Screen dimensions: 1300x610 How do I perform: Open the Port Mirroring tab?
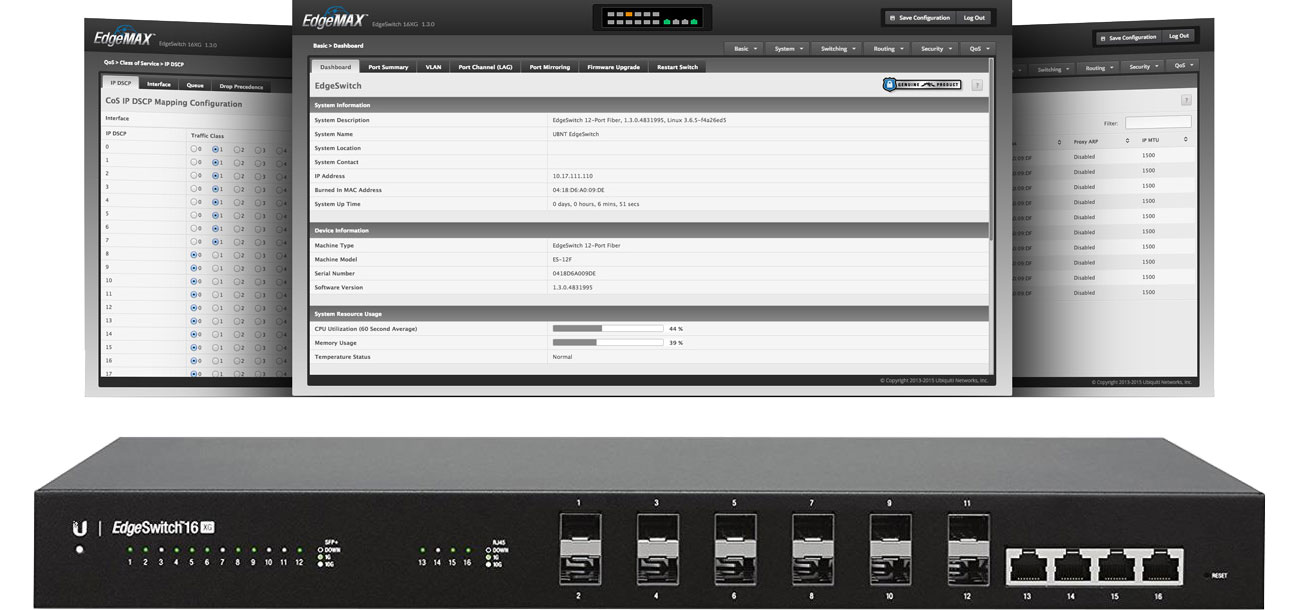click(x=550, y=67)
